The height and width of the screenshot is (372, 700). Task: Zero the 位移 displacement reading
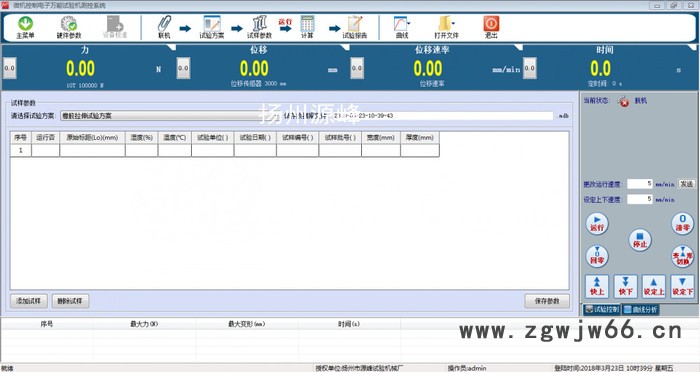pos(183,68)
